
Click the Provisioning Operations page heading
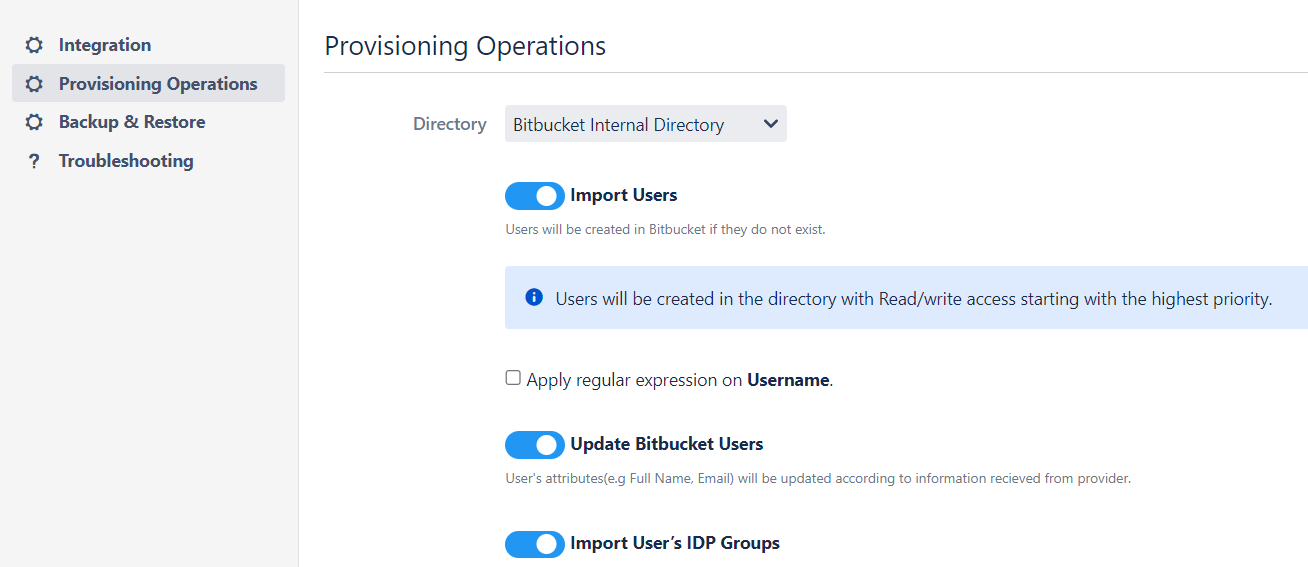pyautogui.click(x=465, y=46)
